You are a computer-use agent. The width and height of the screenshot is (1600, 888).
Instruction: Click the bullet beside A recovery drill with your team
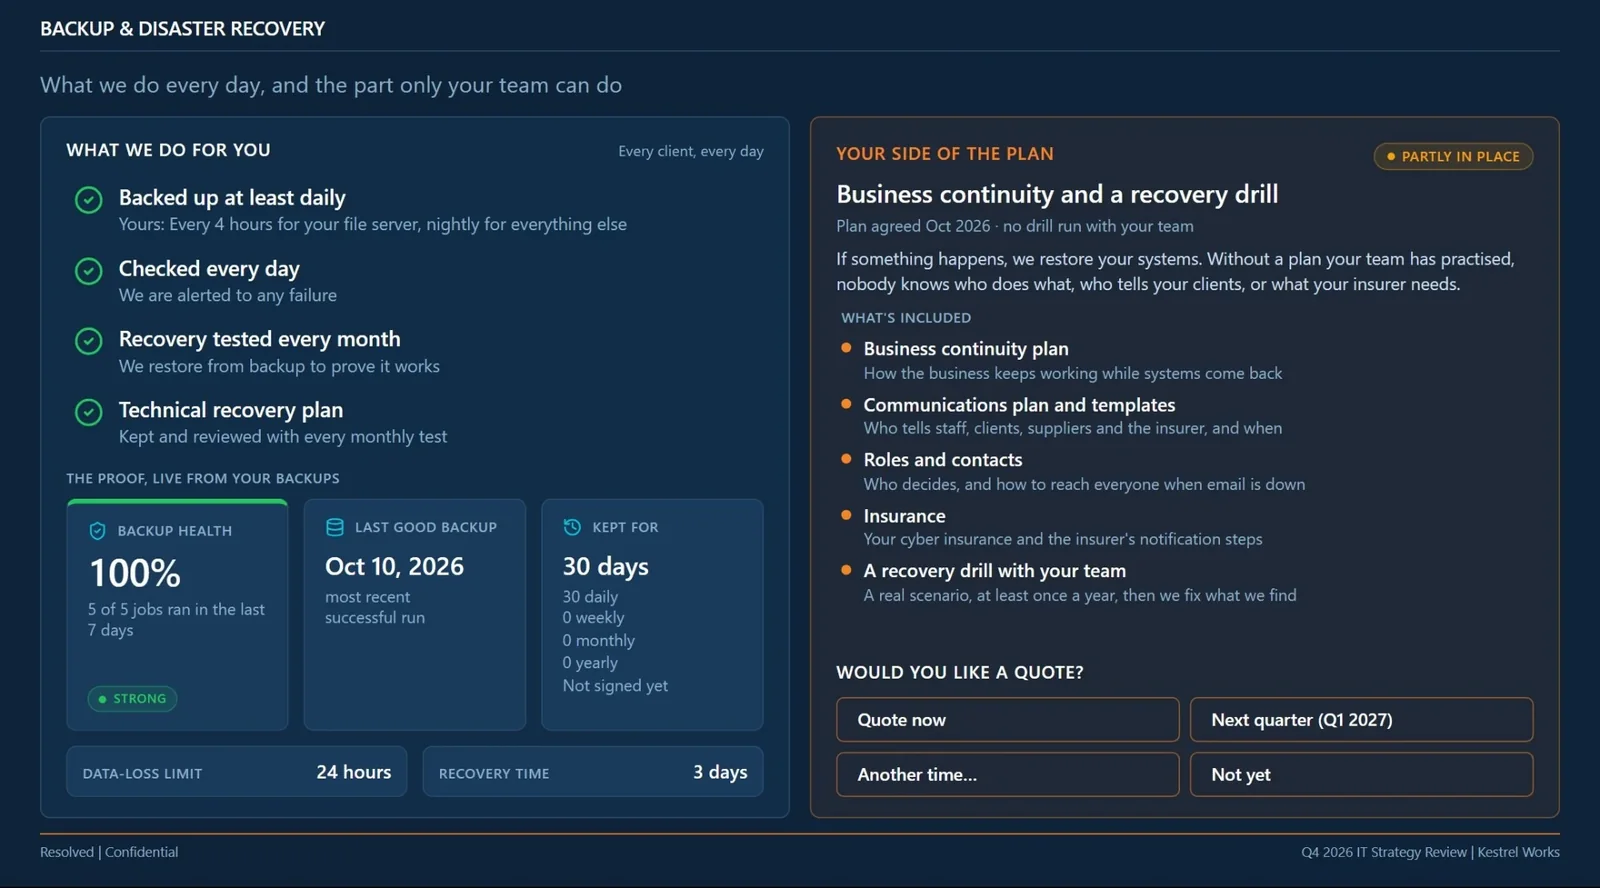click(846, 570)
